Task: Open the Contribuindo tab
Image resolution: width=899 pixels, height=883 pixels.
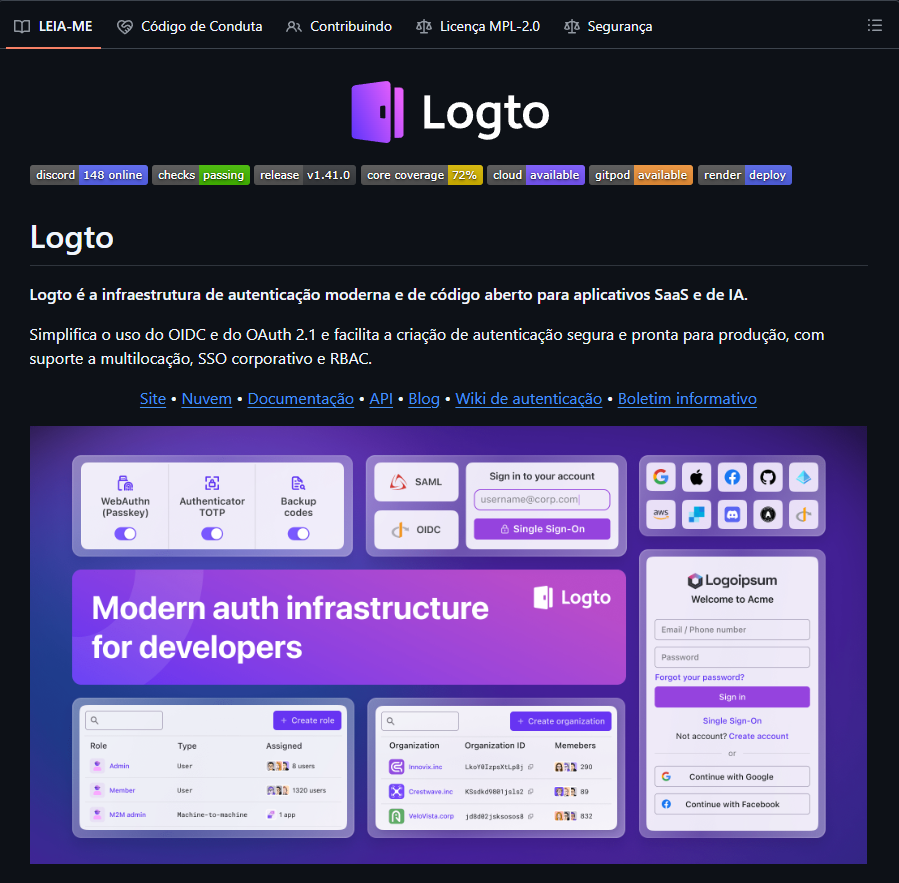Action: click(x=339, y=26)
